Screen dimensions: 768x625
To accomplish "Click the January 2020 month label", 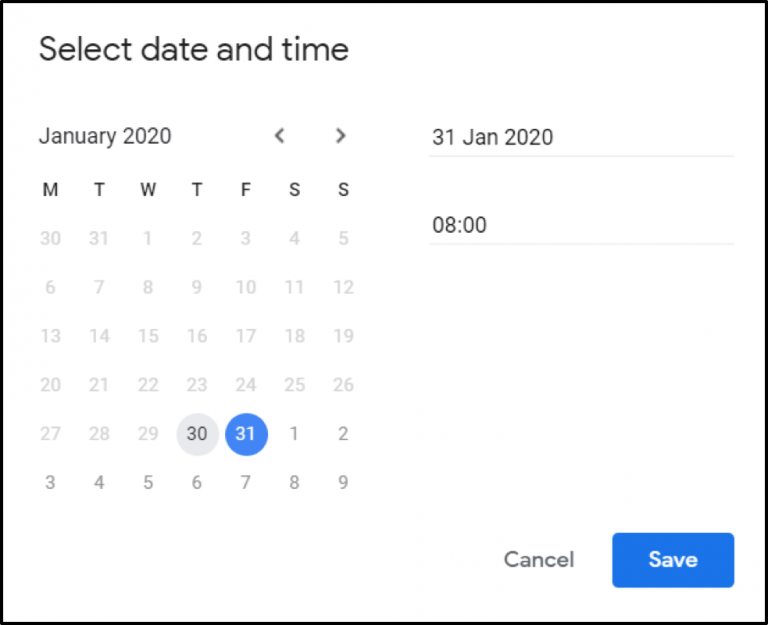I will click(105, 136).
